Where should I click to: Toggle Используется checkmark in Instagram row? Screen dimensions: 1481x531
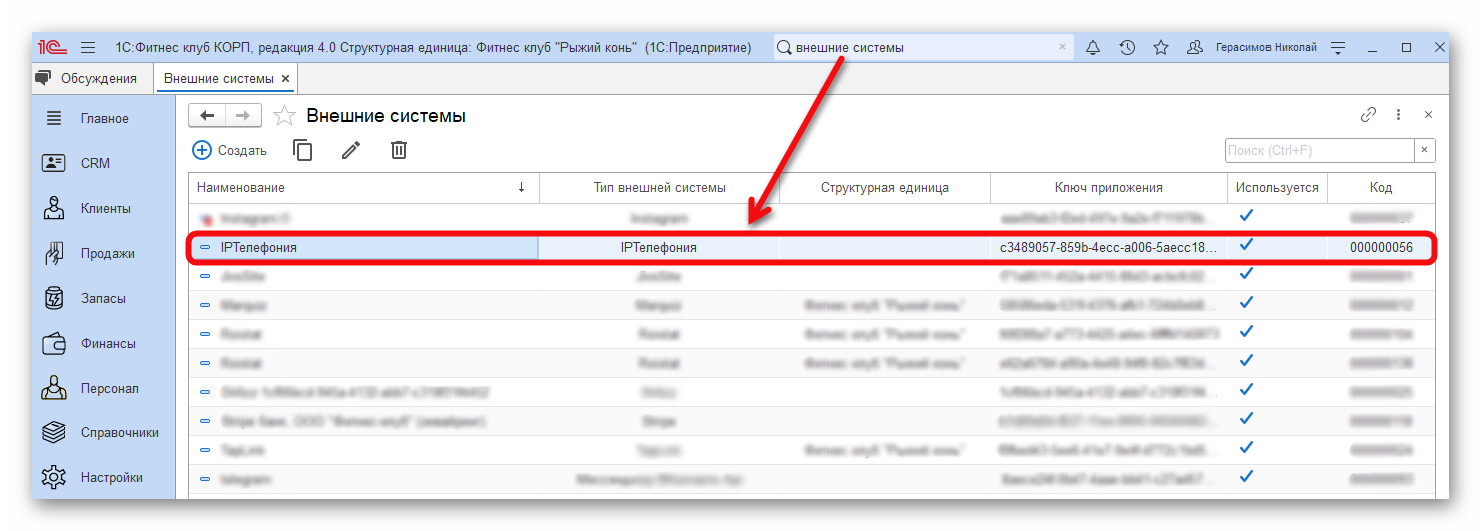(1246, 216)
